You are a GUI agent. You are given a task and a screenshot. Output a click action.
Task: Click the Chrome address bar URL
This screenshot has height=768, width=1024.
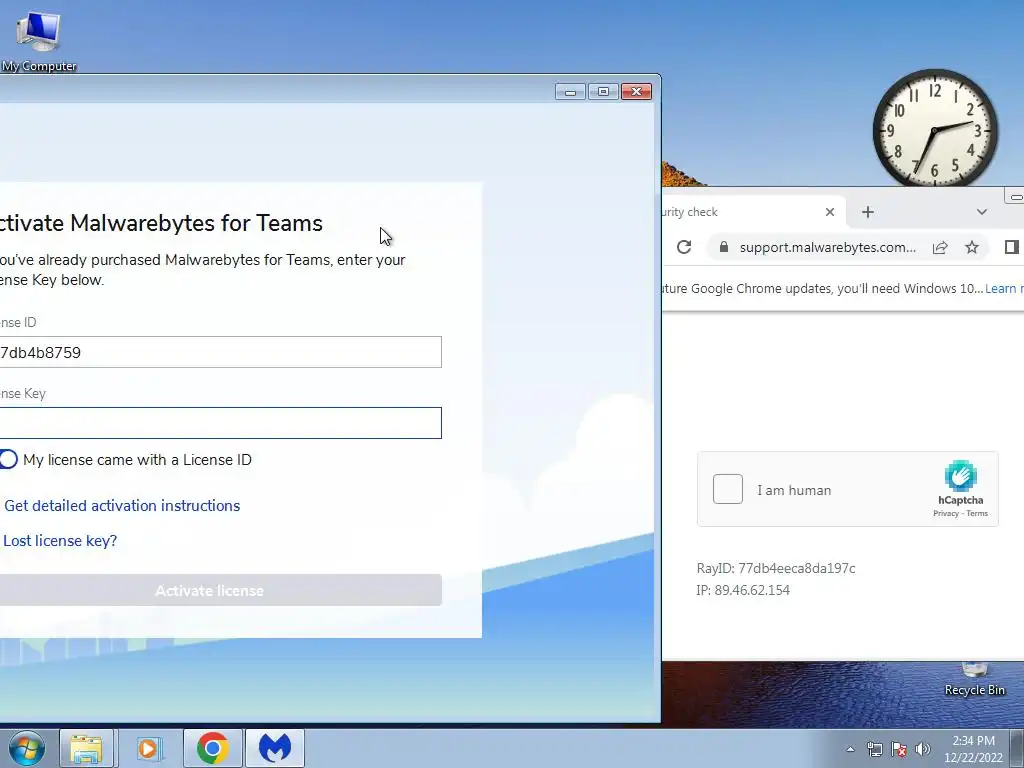click(x=827, y=247)
